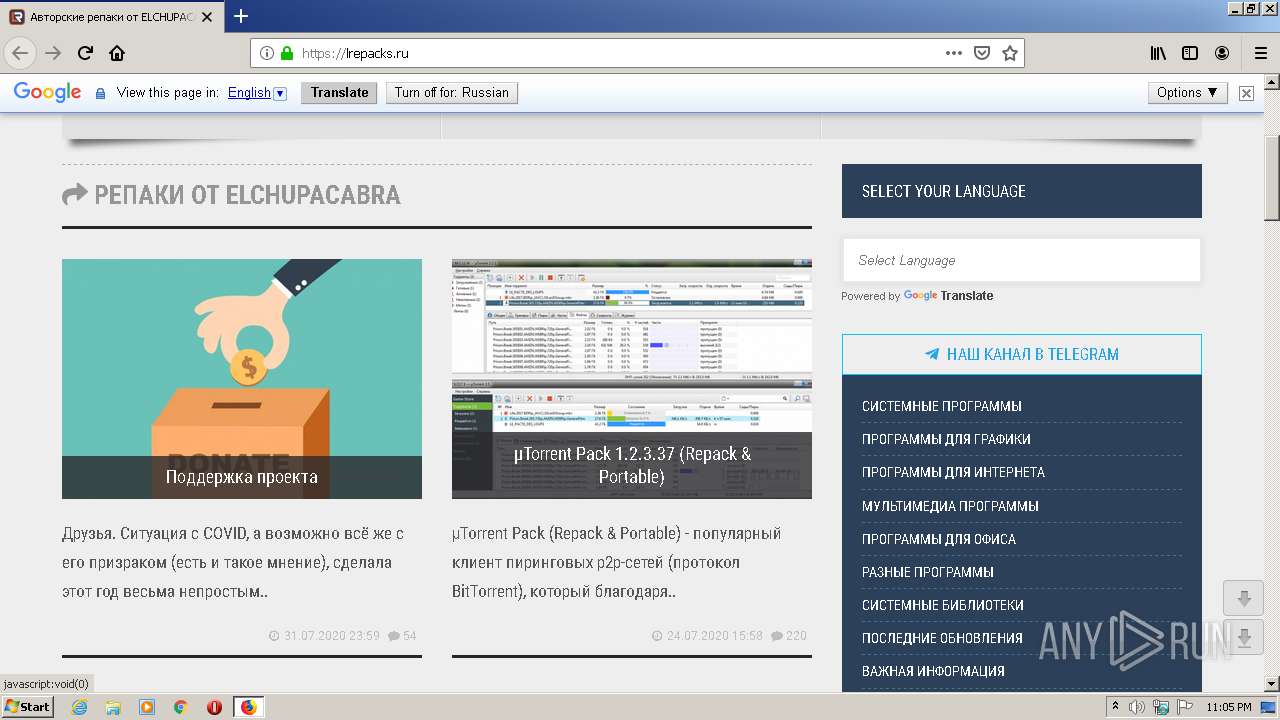Click date 31.07.2020 23:59
The width and height of the screenshot is (1280, 720).
pyautogui.click(x=325, y=635)
